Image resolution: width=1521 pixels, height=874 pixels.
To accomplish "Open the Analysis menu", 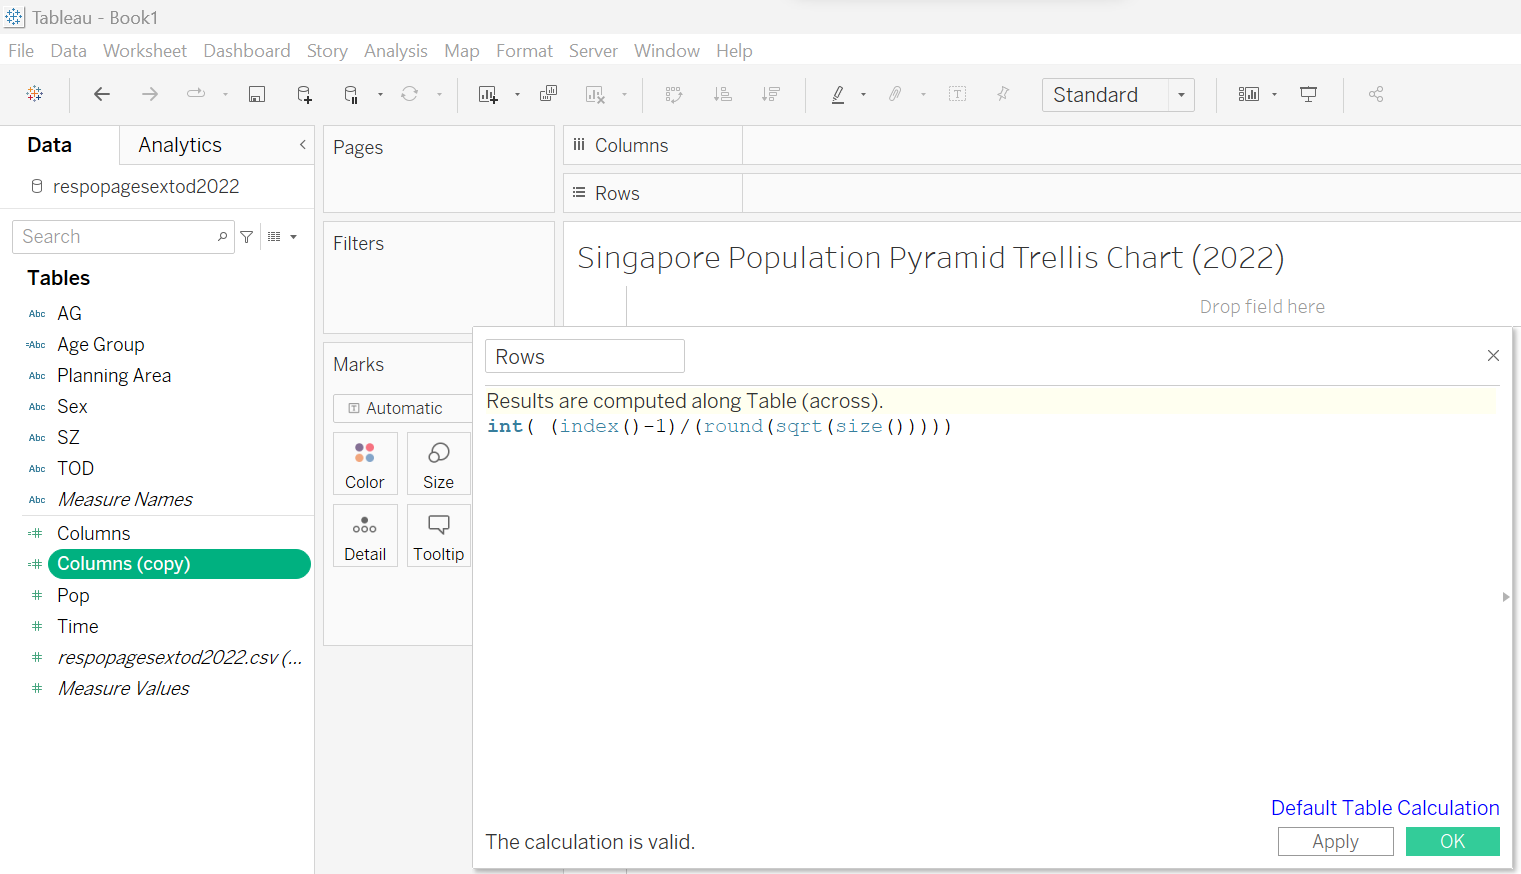I will coord(395,51).
